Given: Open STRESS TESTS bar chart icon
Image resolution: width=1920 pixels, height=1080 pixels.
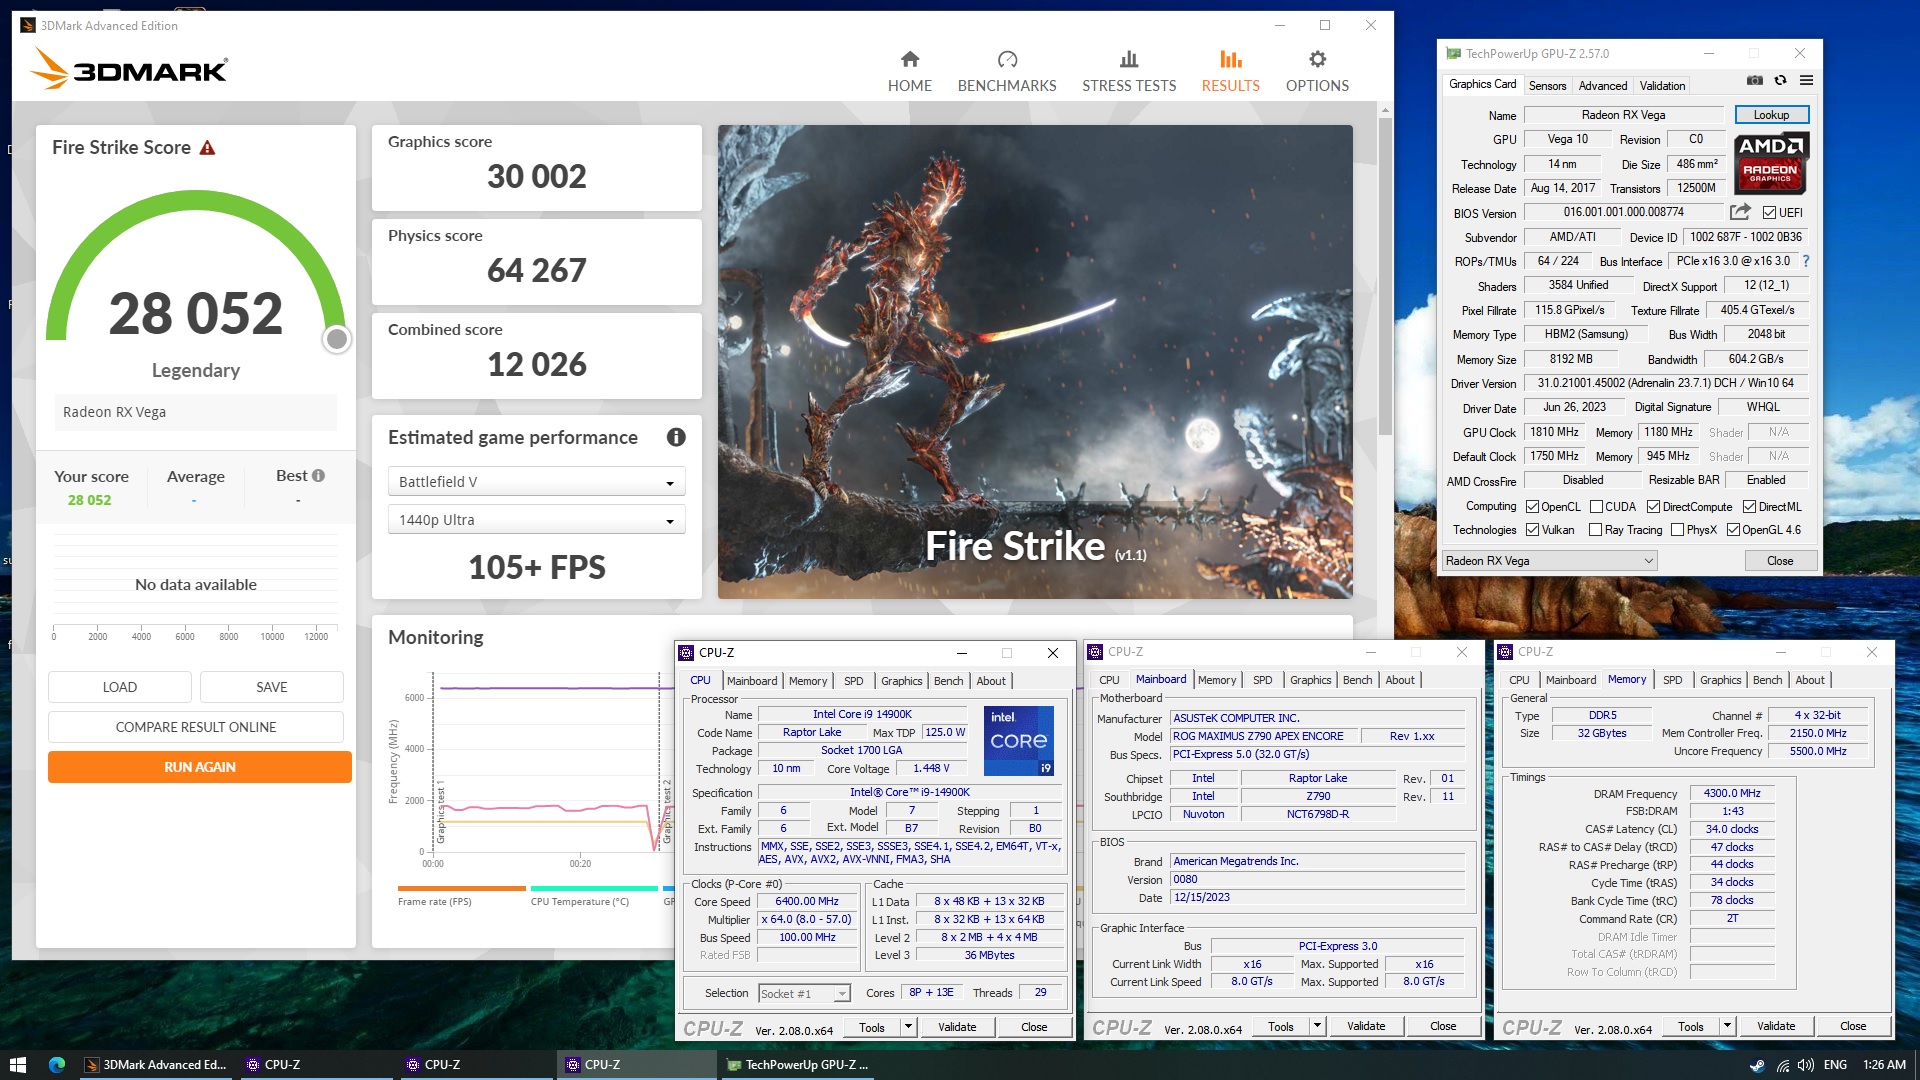Looking at the screenshot, I should [x=1129, y=59].
